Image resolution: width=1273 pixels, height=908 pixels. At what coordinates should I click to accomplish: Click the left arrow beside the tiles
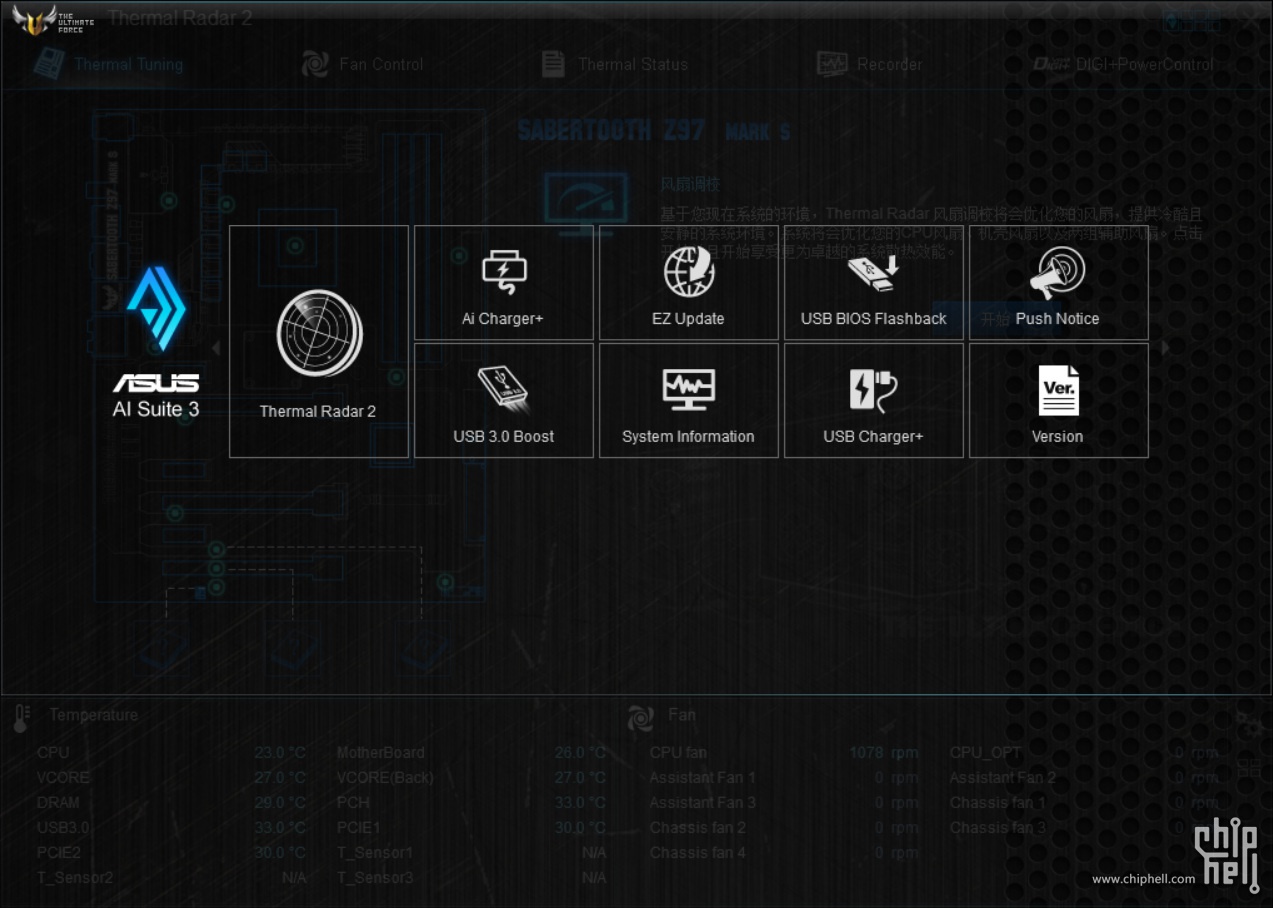tap(216, 348)
